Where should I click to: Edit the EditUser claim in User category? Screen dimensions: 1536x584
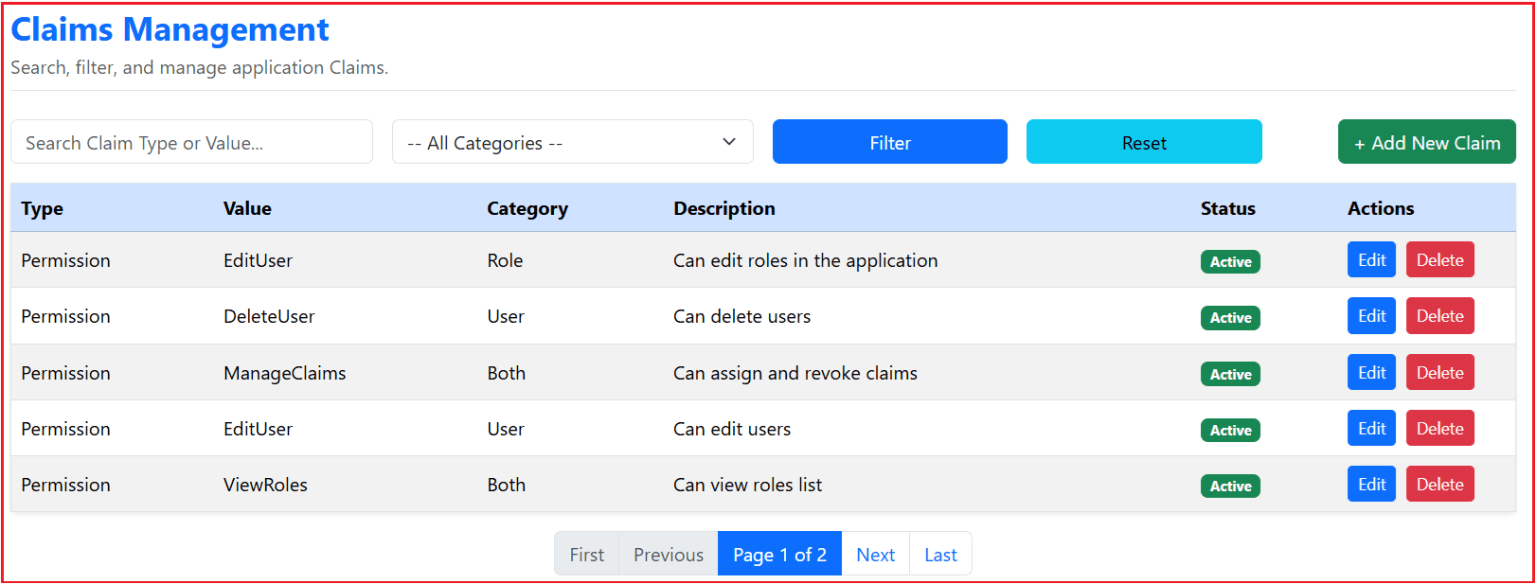click(x=1371, y=427)
